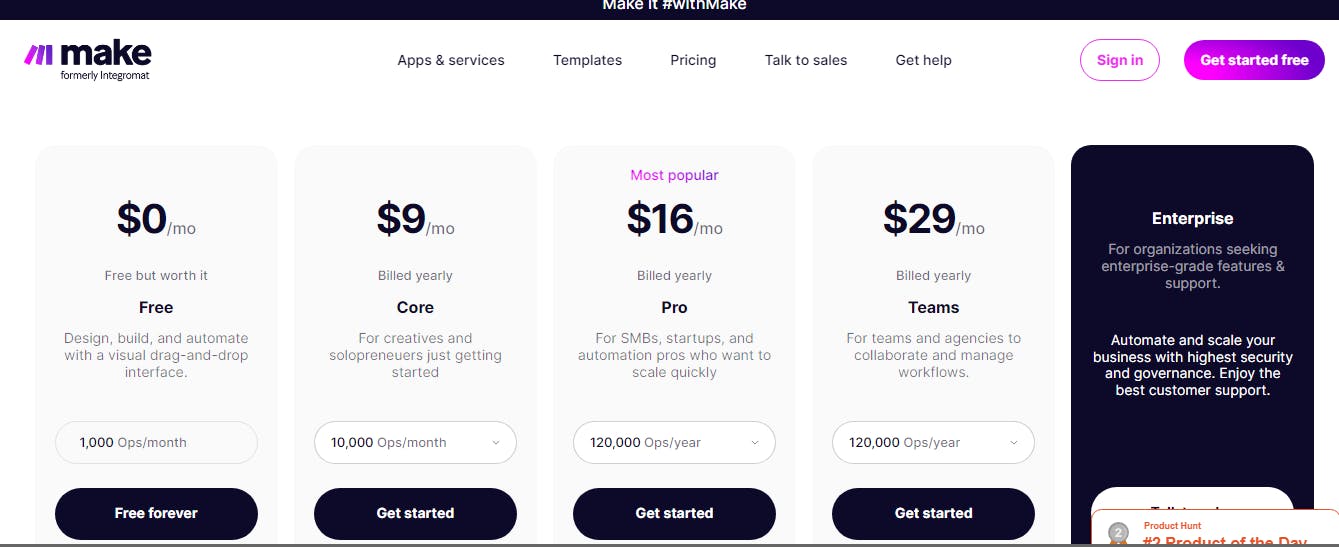This screenshot has width=1339, height=547.
Task: Click the chevron in Teams ops dropdown
Action: (x=1013, y=443)
